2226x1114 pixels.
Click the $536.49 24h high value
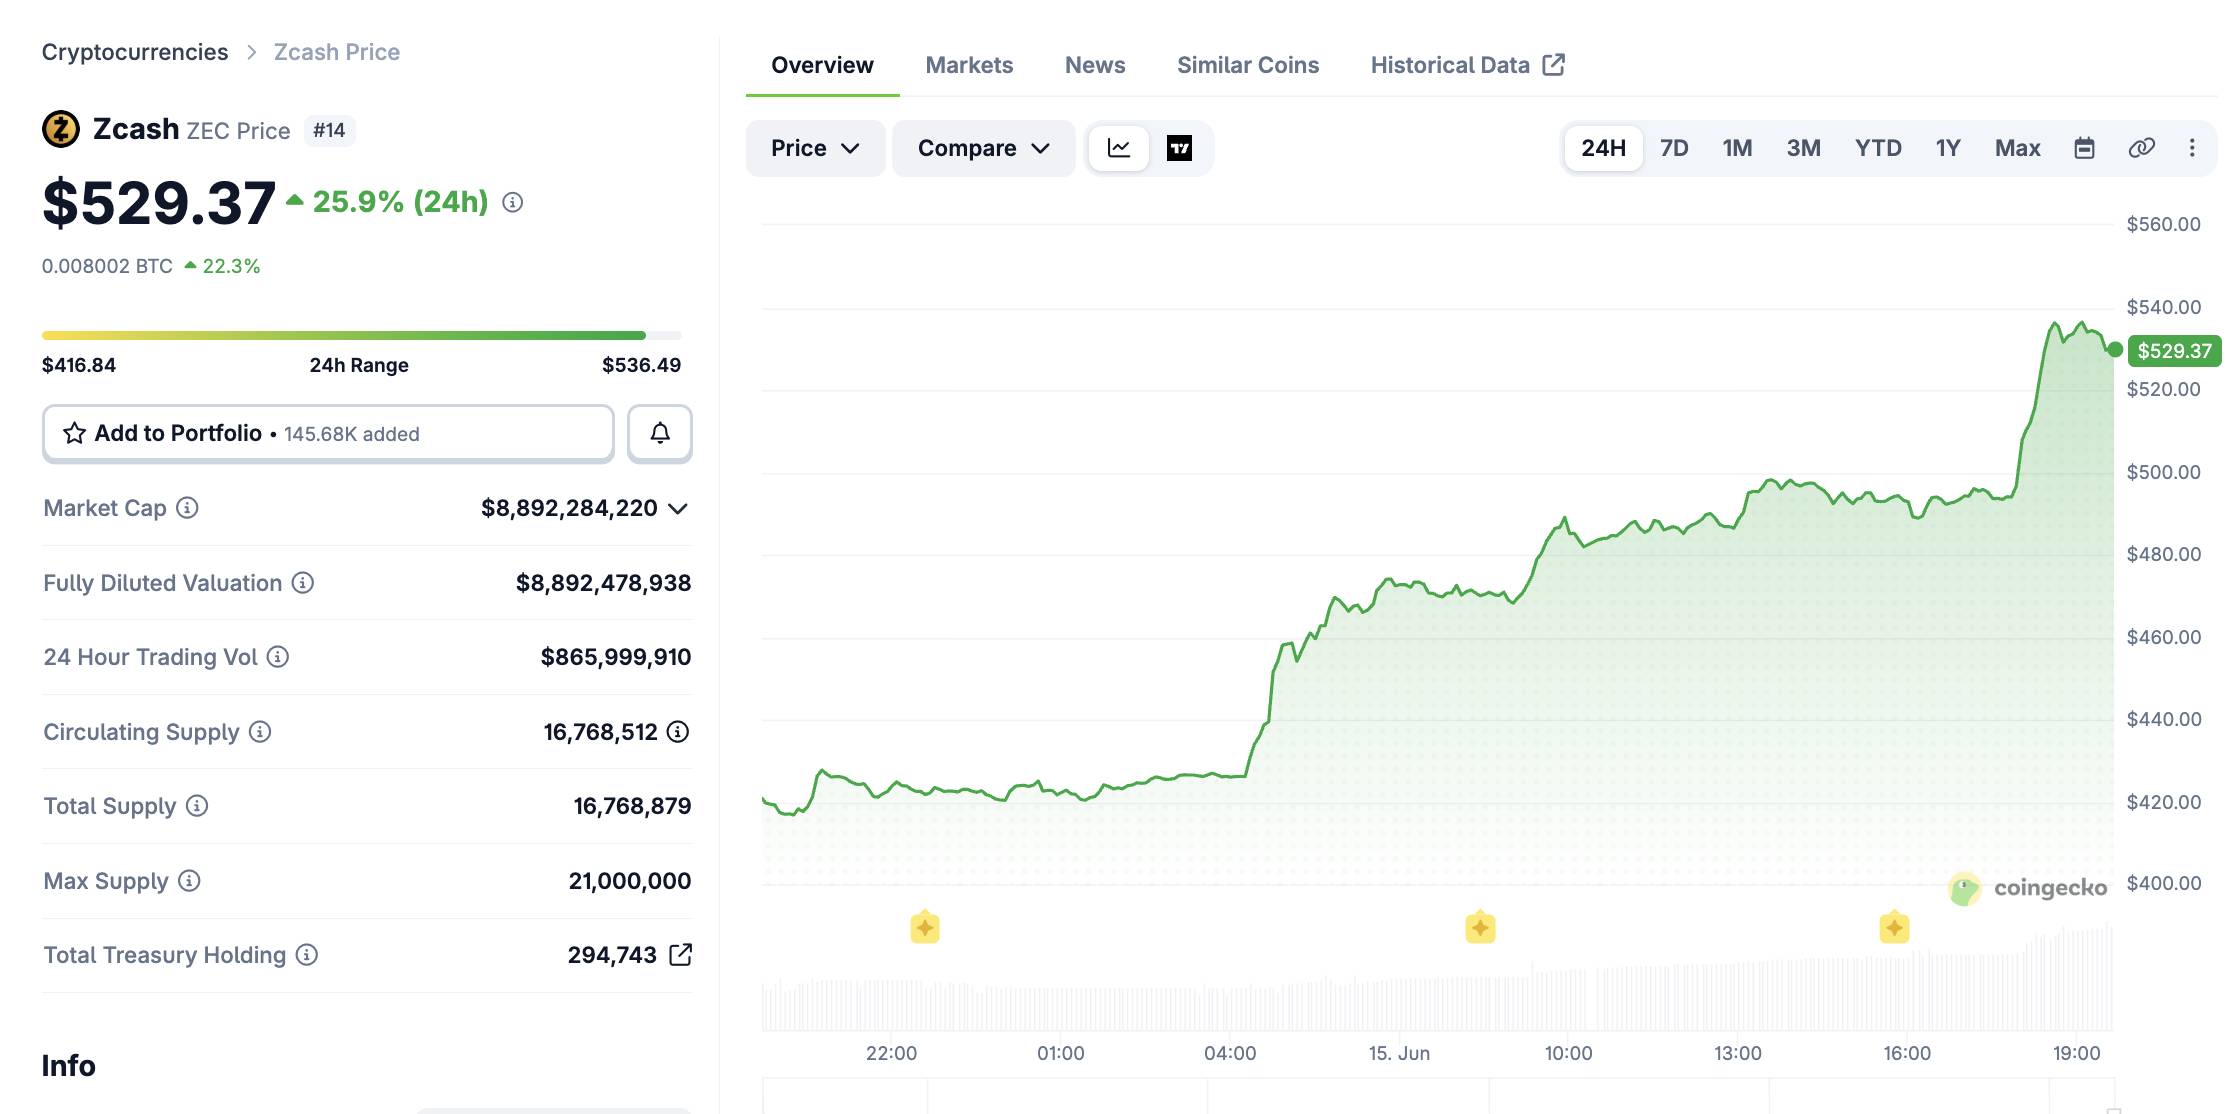[x=641, y=365]
